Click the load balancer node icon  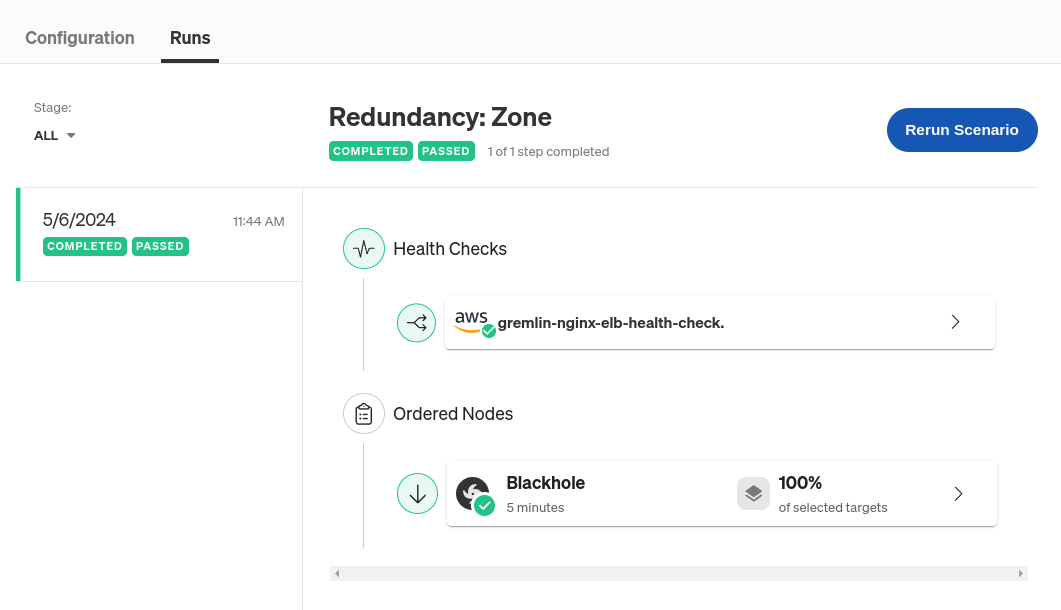click(416, 322)
